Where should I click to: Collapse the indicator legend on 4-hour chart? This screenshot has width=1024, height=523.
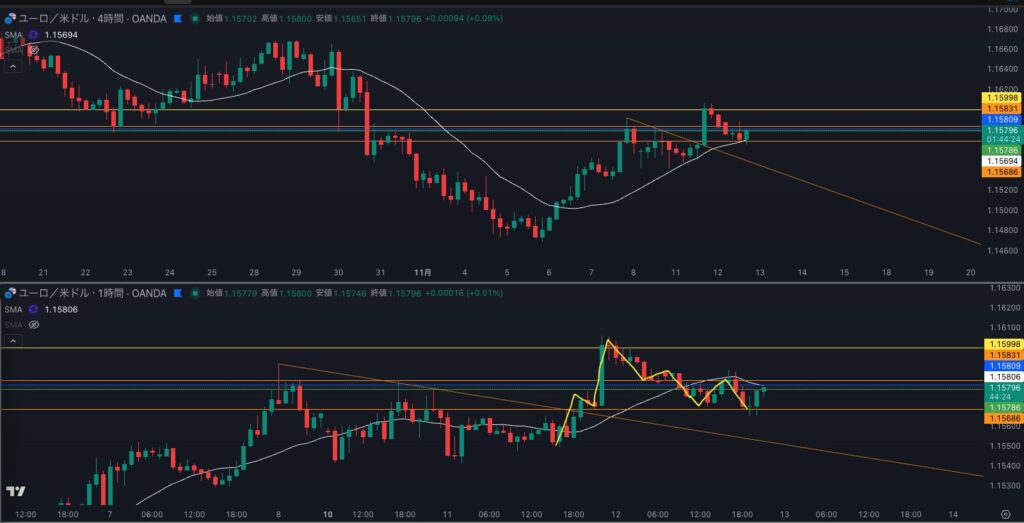[13, 66]
